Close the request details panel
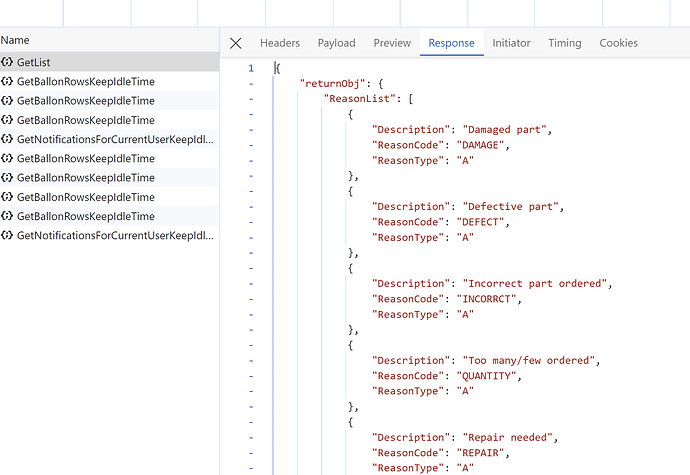The width and height of the screenshot is (690, 475). click(x=236, y=43)
